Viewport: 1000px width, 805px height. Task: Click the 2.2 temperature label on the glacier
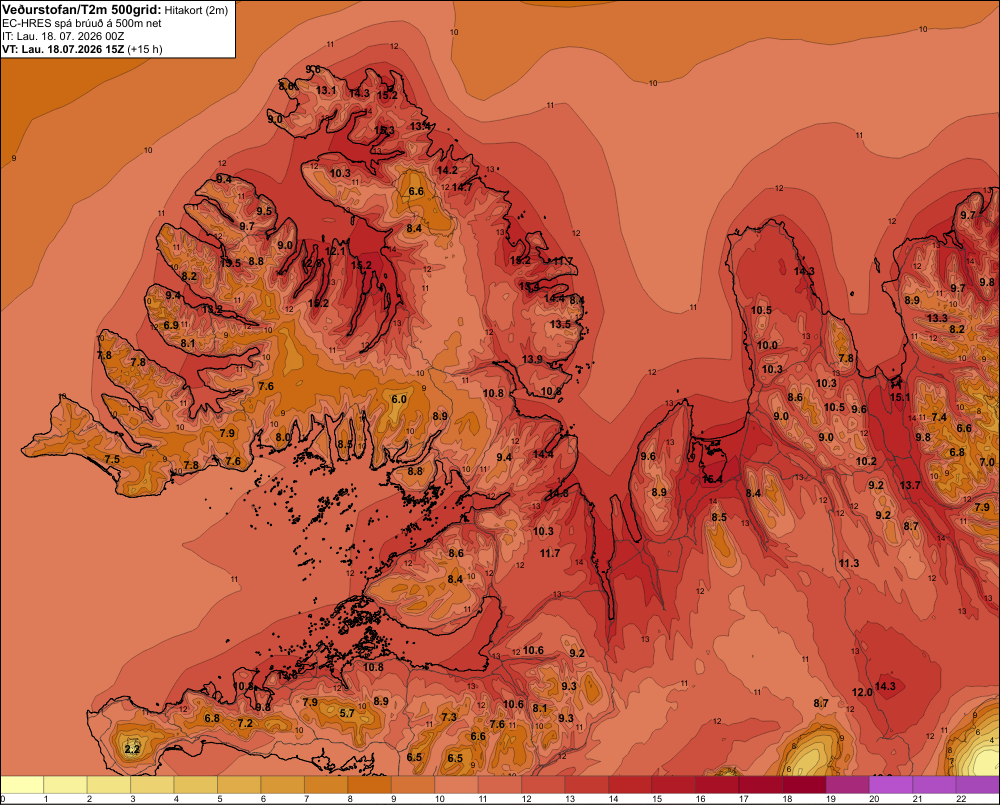click(x=132, y=749)
